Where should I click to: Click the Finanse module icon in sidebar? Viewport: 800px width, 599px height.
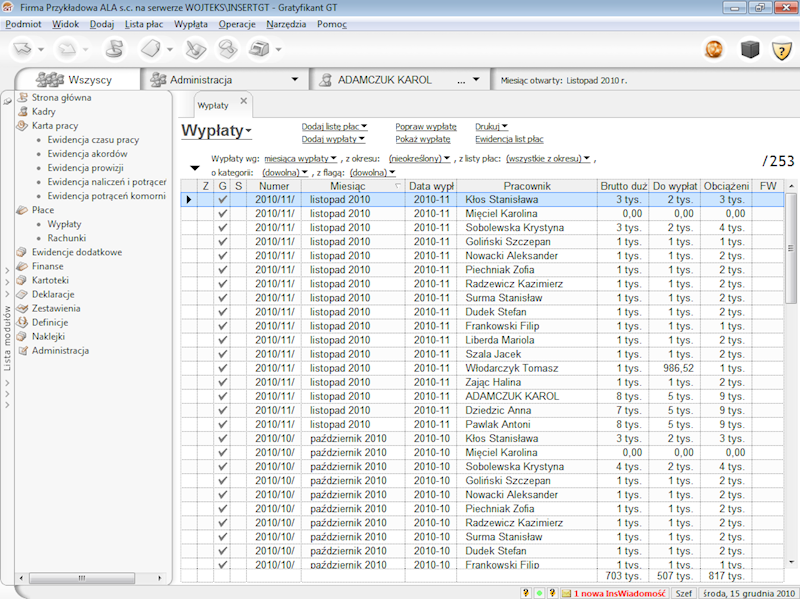click(x=24, y=266)
